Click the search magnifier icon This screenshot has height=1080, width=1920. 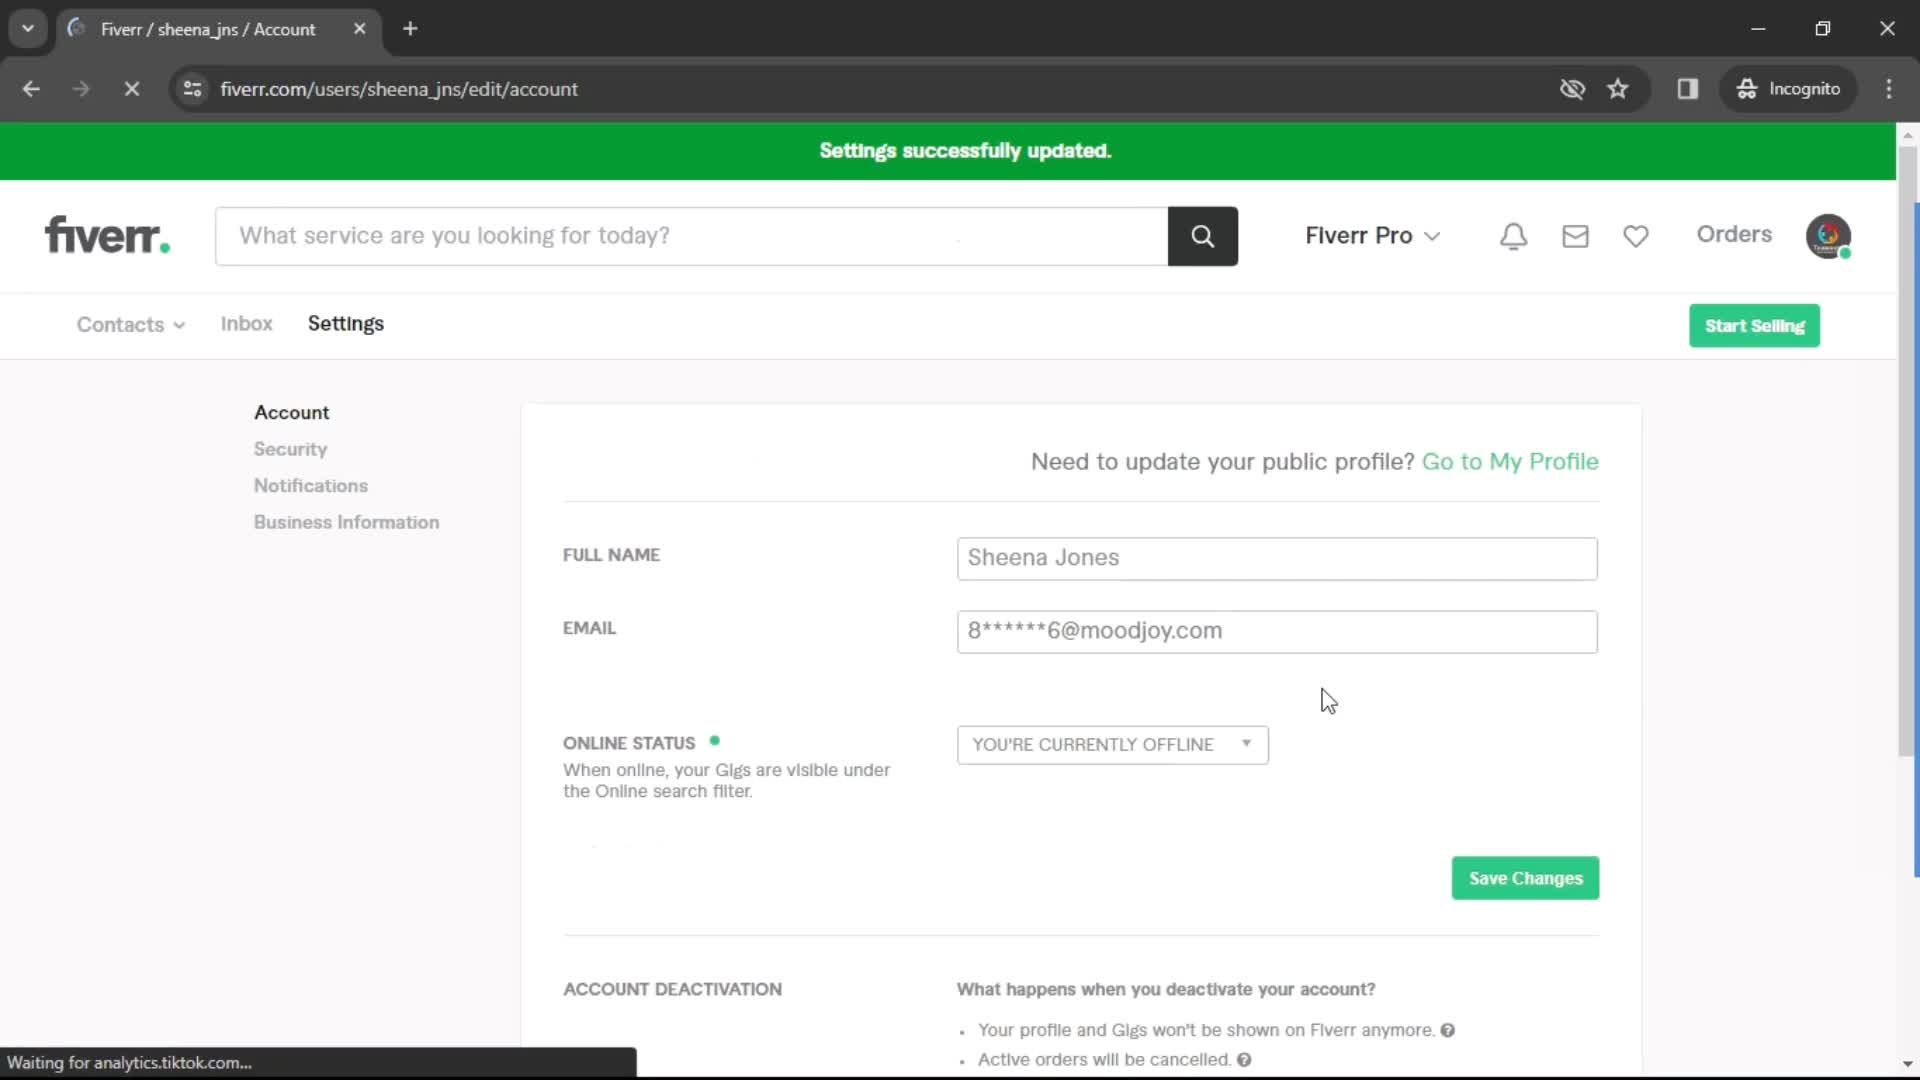click(1203, 235)
